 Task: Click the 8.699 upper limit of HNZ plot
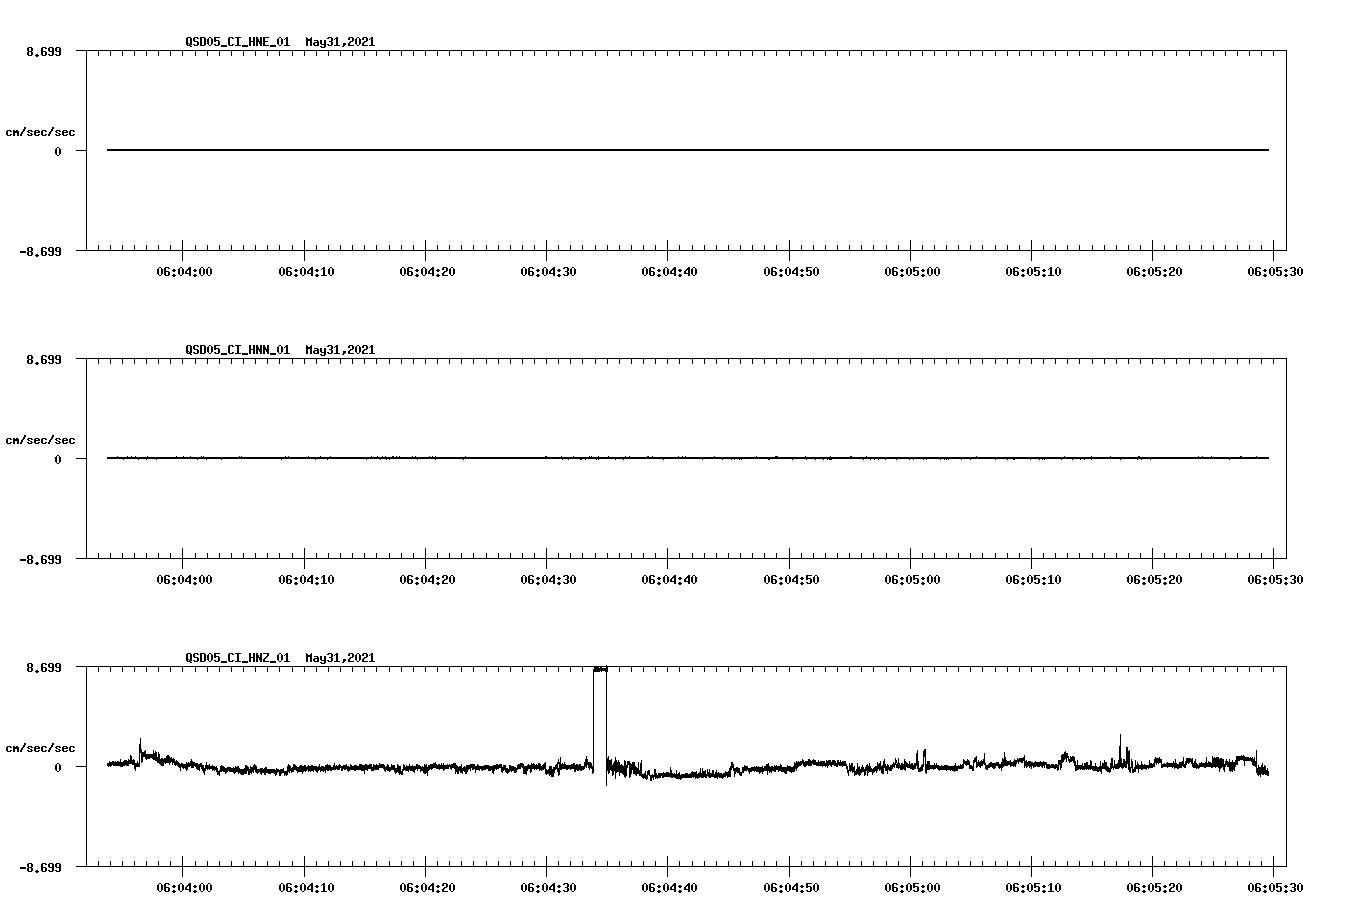pyautogui.click(x=43, y=668)
